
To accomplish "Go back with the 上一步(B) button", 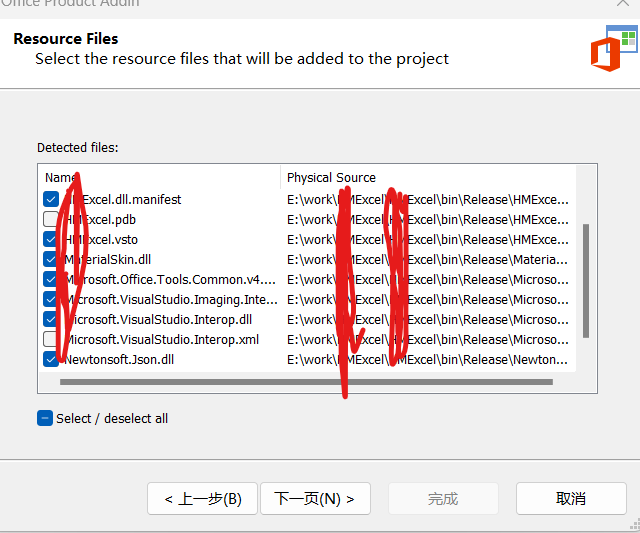I will click(202, 499).
